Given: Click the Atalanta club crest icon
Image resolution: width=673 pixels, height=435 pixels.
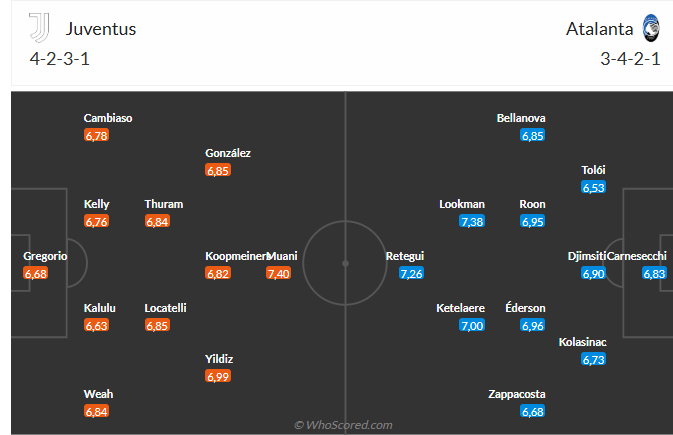Looking at the screenshot, I should coord(651,28).
